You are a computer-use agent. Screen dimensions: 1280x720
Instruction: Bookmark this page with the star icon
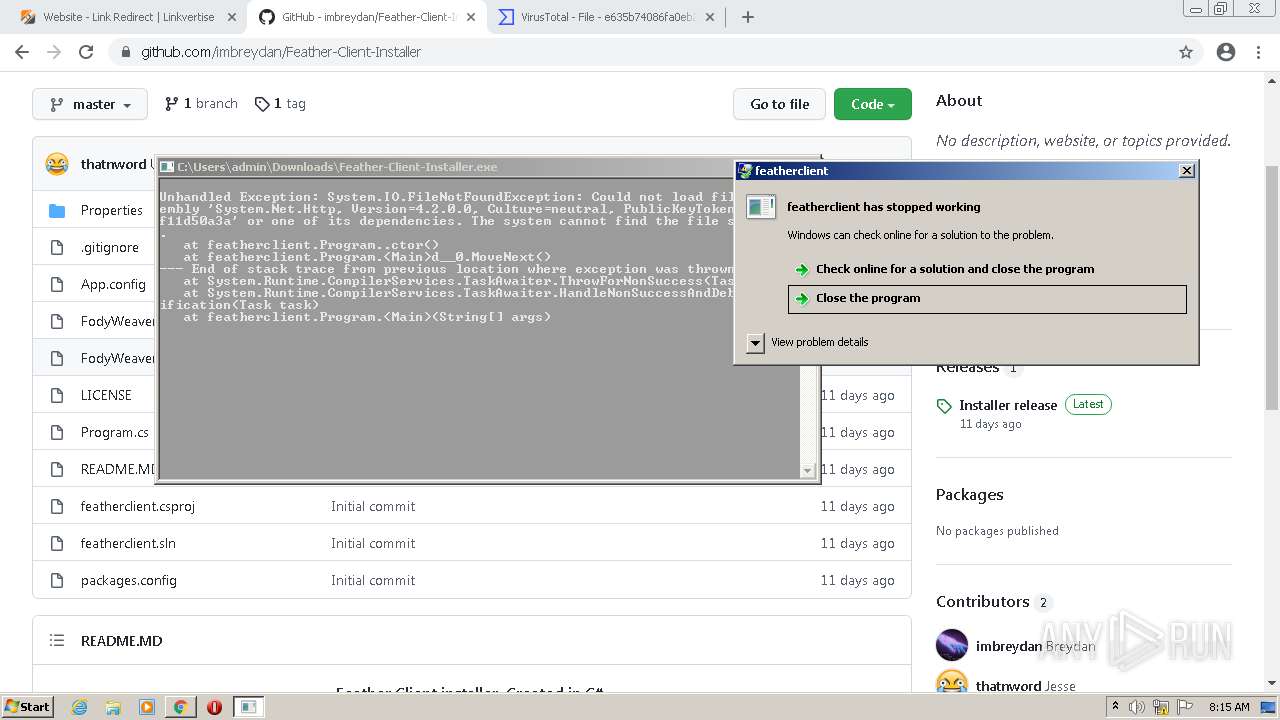1186,52
